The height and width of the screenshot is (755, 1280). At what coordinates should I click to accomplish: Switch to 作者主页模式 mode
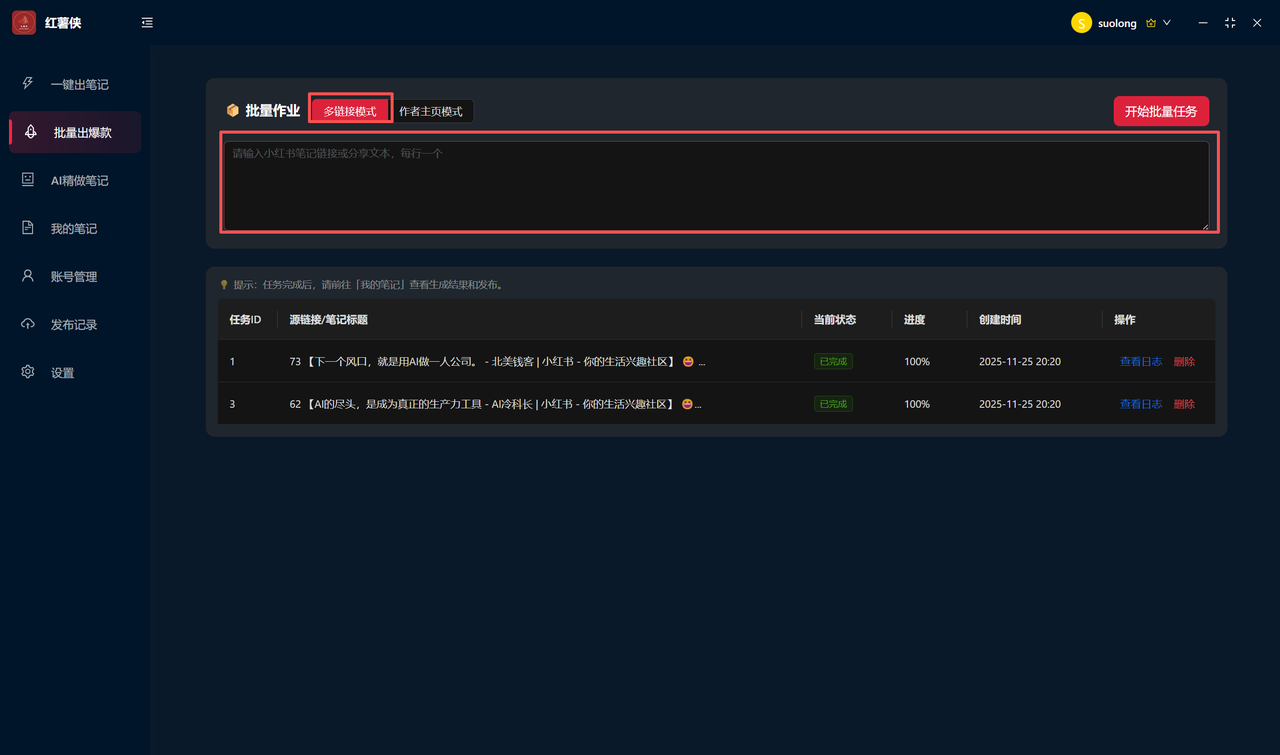click(431, 111)
